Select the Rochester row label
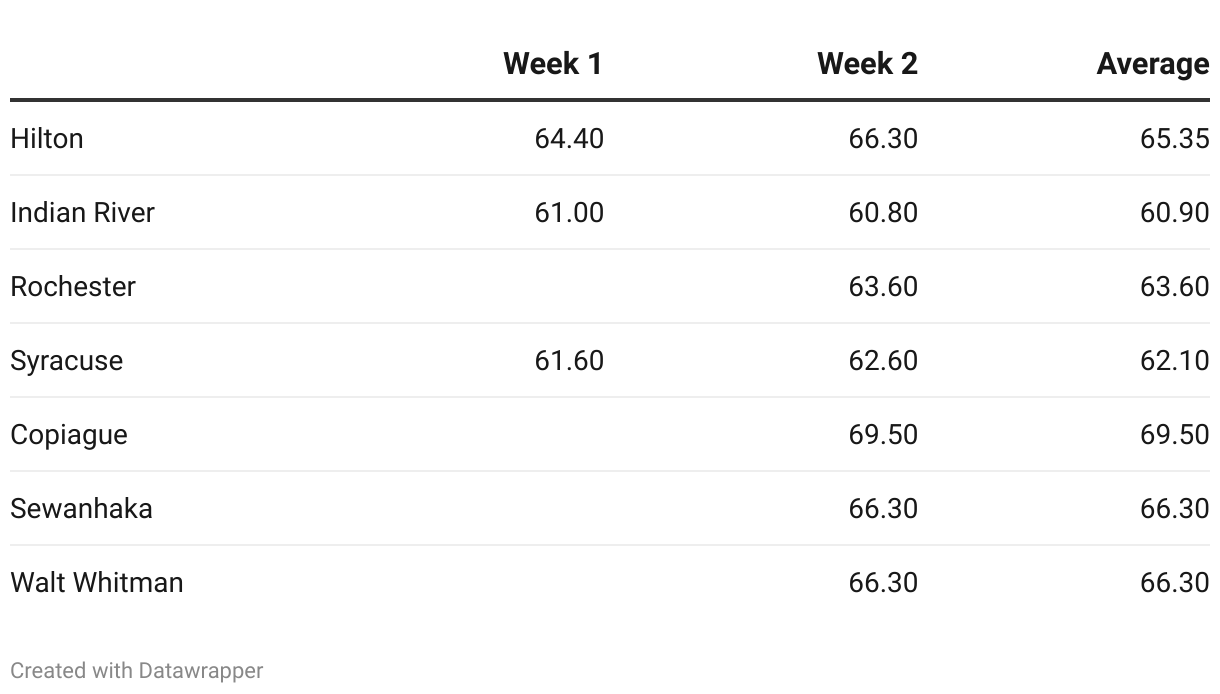 [73, 286]
